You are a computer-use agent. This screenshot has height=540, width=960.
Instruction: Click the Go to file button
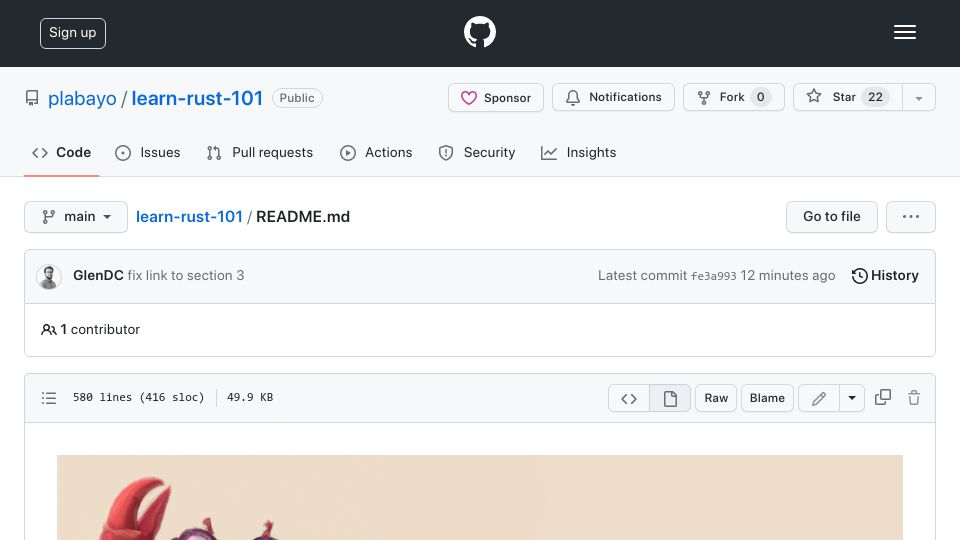pos(831,217)
